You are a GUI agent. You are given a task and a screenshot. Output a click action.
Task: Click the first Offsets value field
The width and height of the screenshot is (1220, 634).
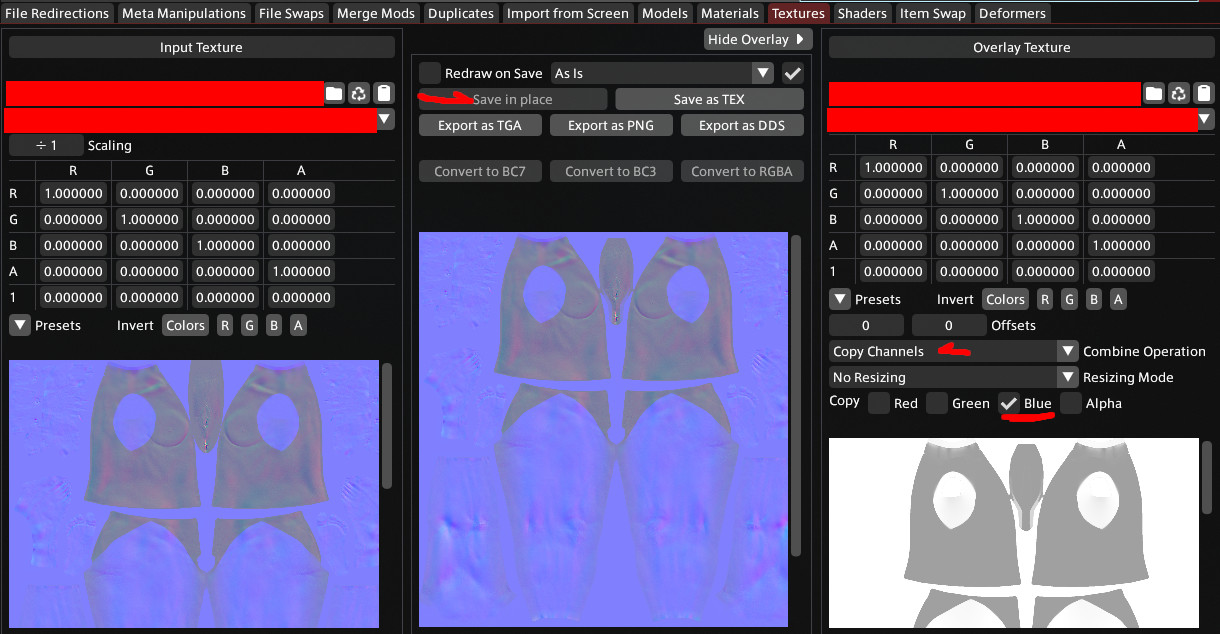(x=866, y=325)
